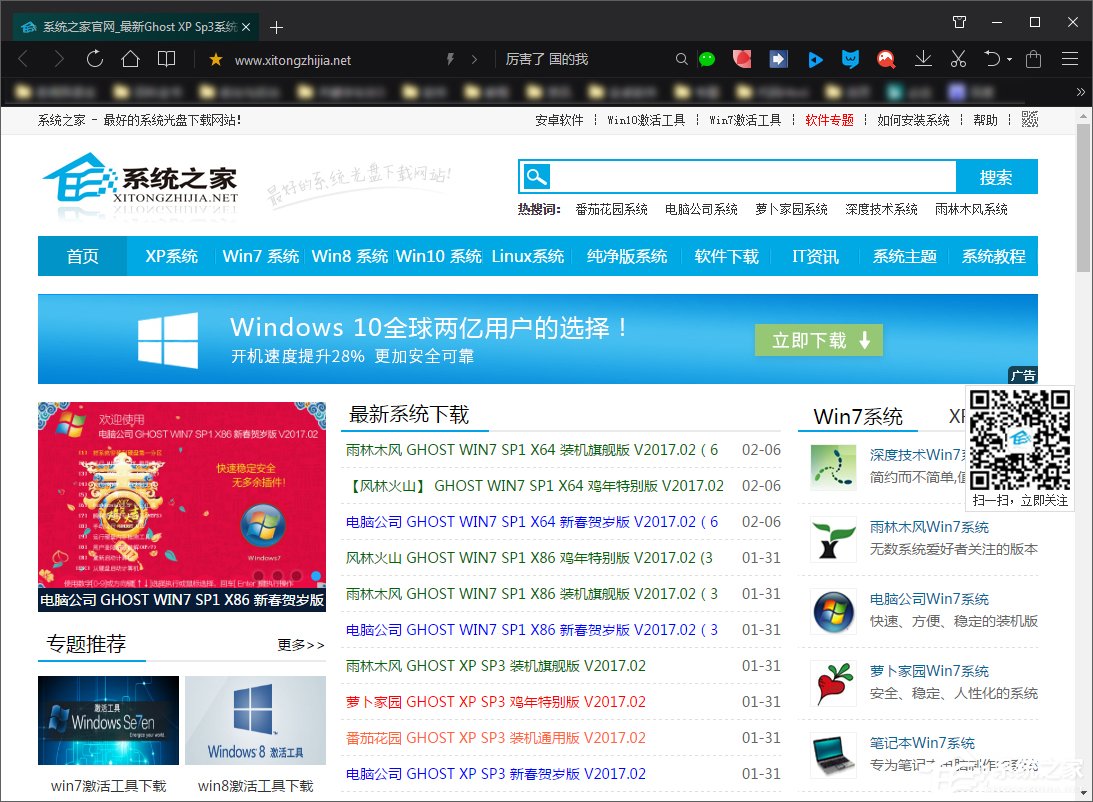
Task: Click the 搜索 search input field
Action: [x=750, y=177]
